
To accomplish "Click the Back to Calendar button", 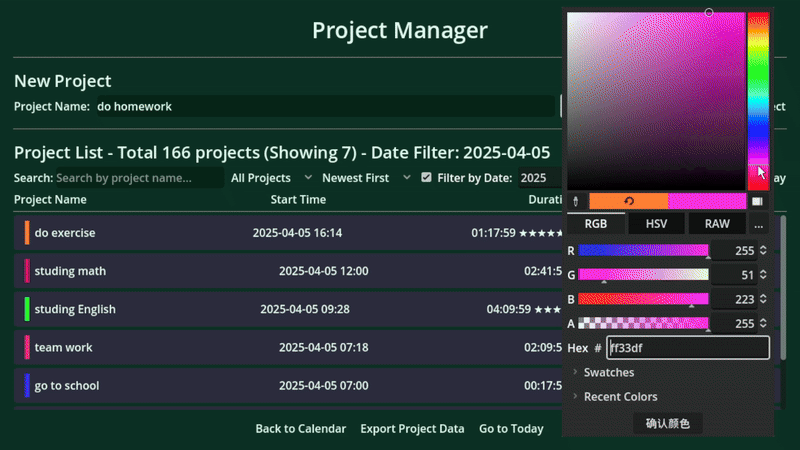I will click(x=300, y=428).
